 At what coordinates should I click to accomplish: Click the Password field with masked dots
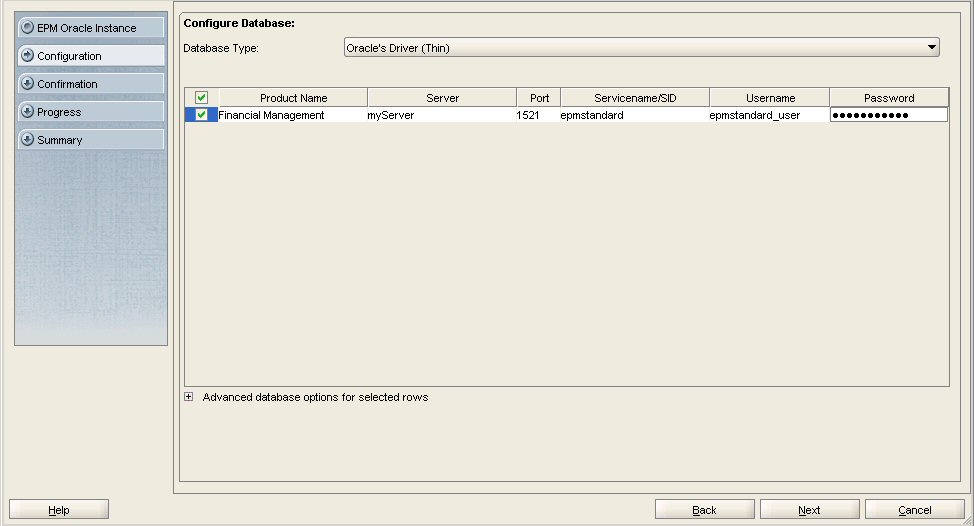889,115
